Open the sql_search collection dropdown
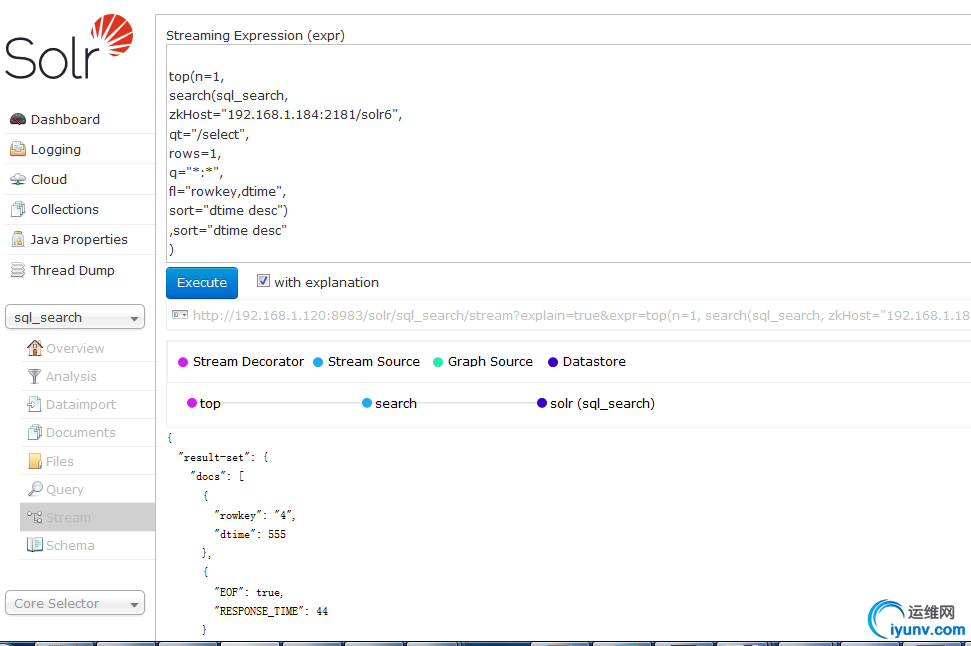The height and width of the screenshot is (646, 971). click(75, 317)
